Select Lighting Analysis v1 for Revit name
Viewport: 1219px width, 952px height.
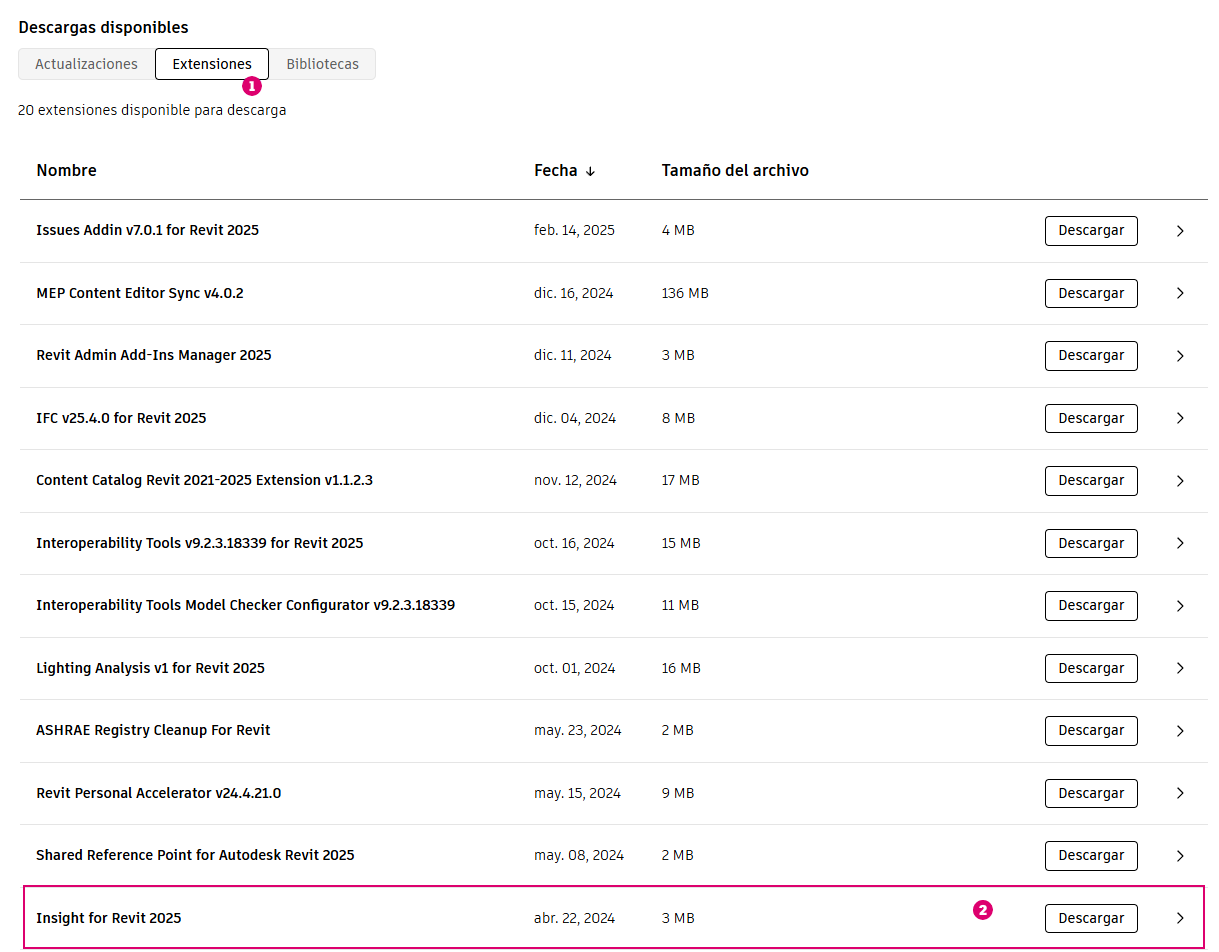pyautogui.click(x=150, y=668)
